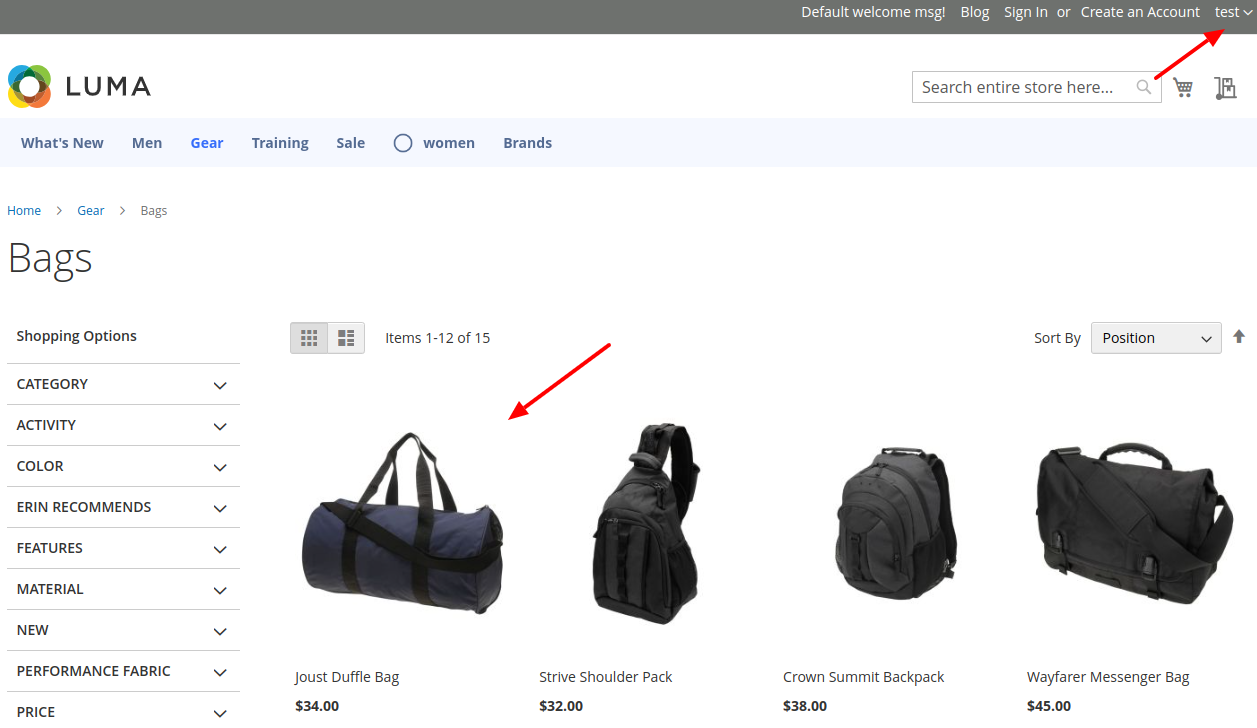Open Crown Summit Backpack product link
The width and height of the screenshot is (1257, 728).
click(864, 677)
